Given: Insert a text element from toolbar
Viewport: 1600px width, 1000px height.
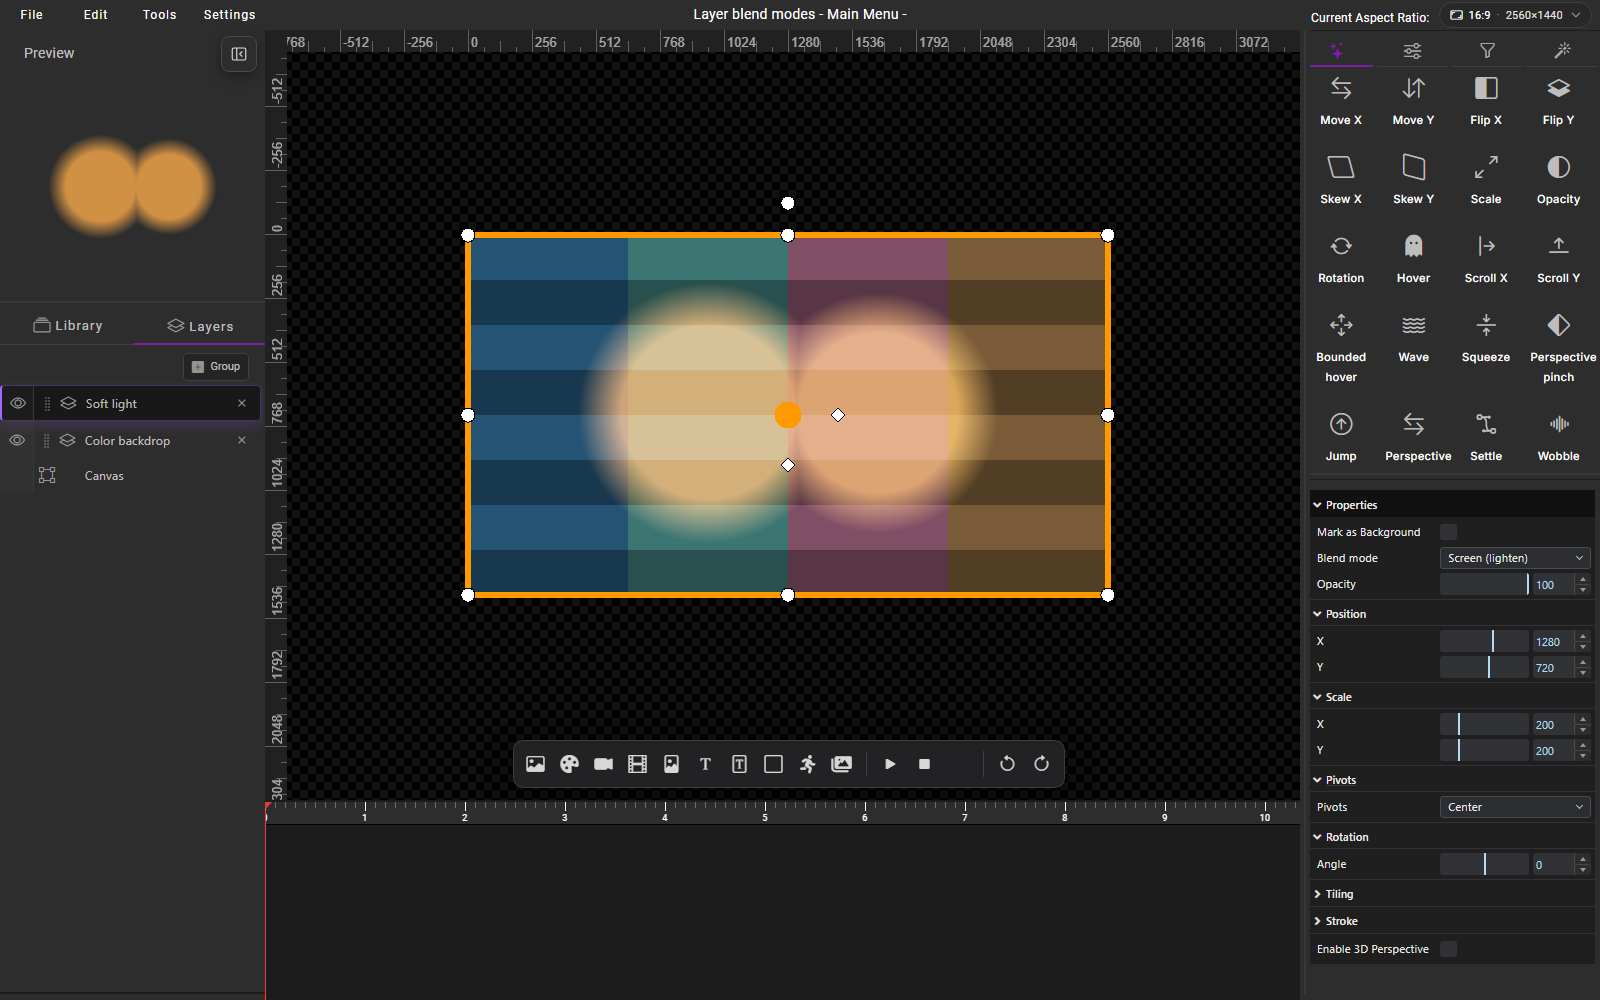Looking at the screenshot, I should click(x=705, y=764).
